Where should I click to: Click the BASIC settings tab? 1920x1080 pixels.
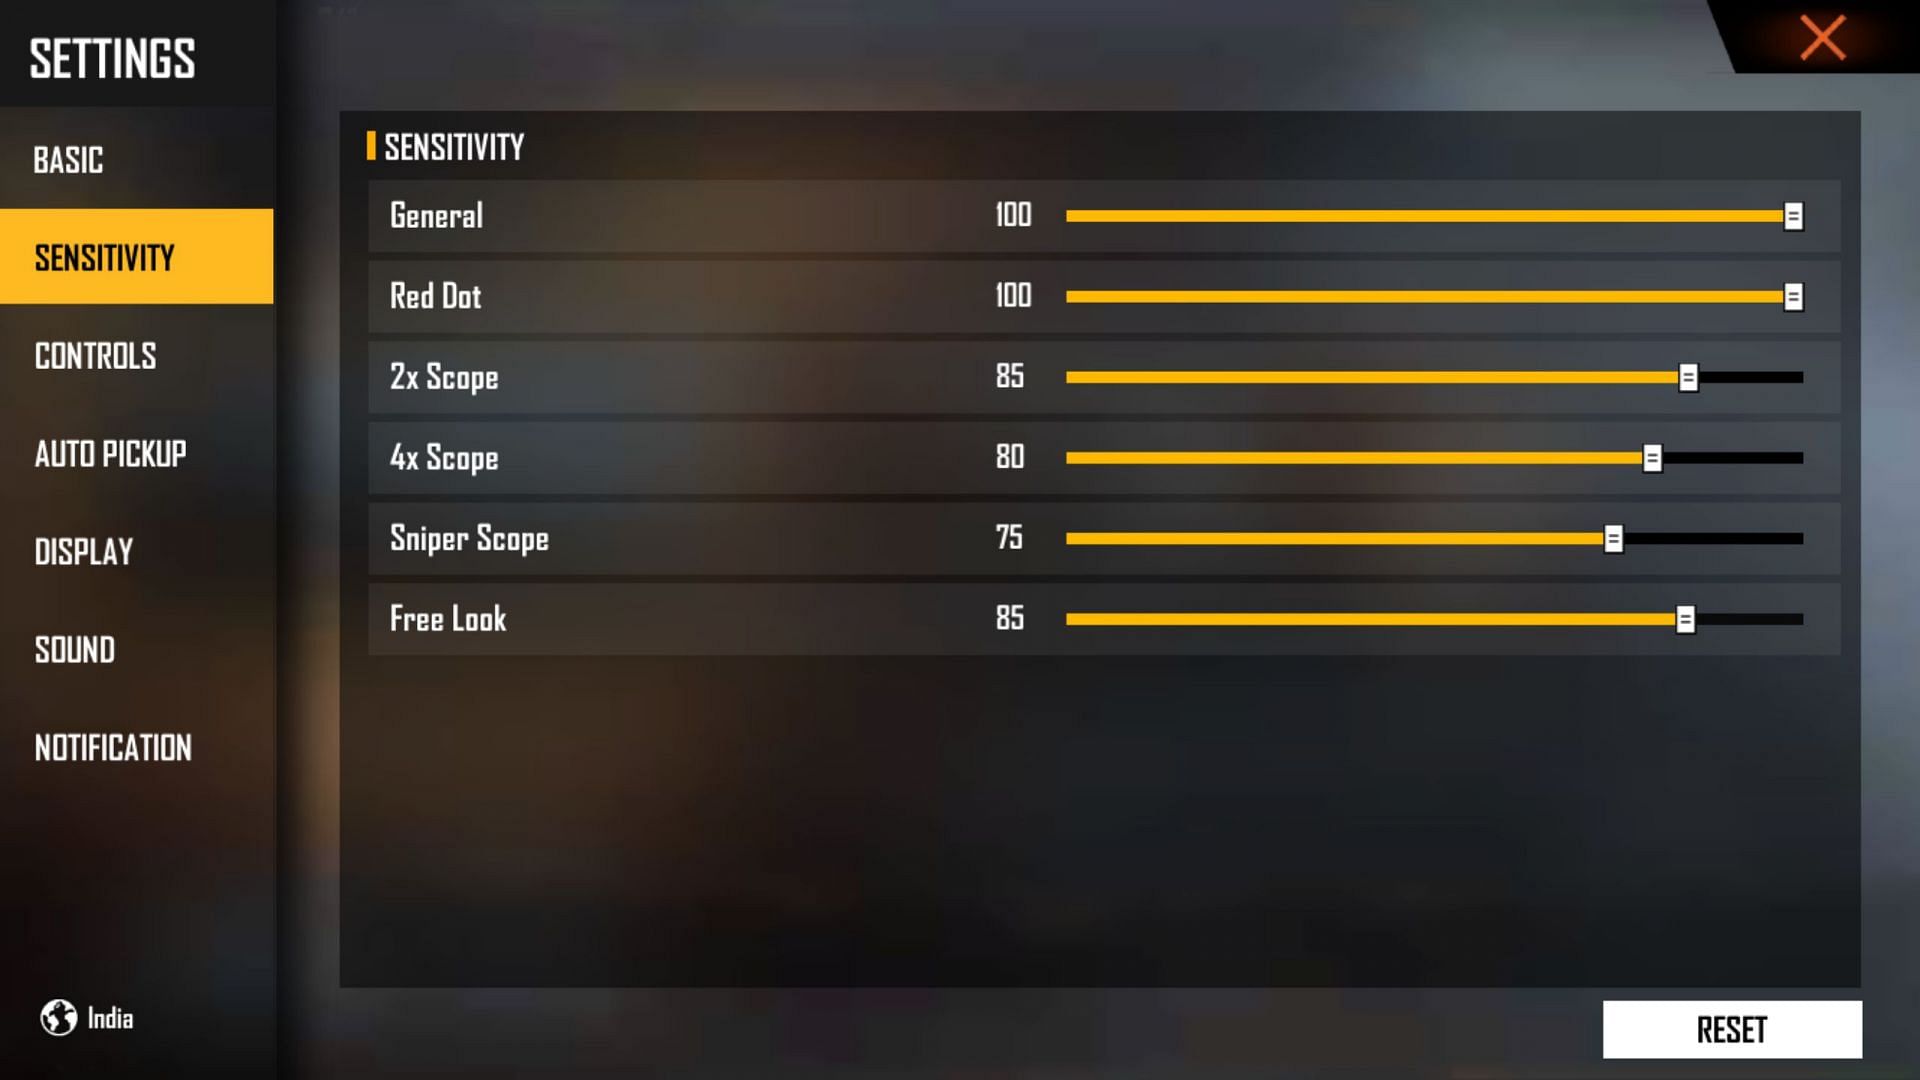70,158
